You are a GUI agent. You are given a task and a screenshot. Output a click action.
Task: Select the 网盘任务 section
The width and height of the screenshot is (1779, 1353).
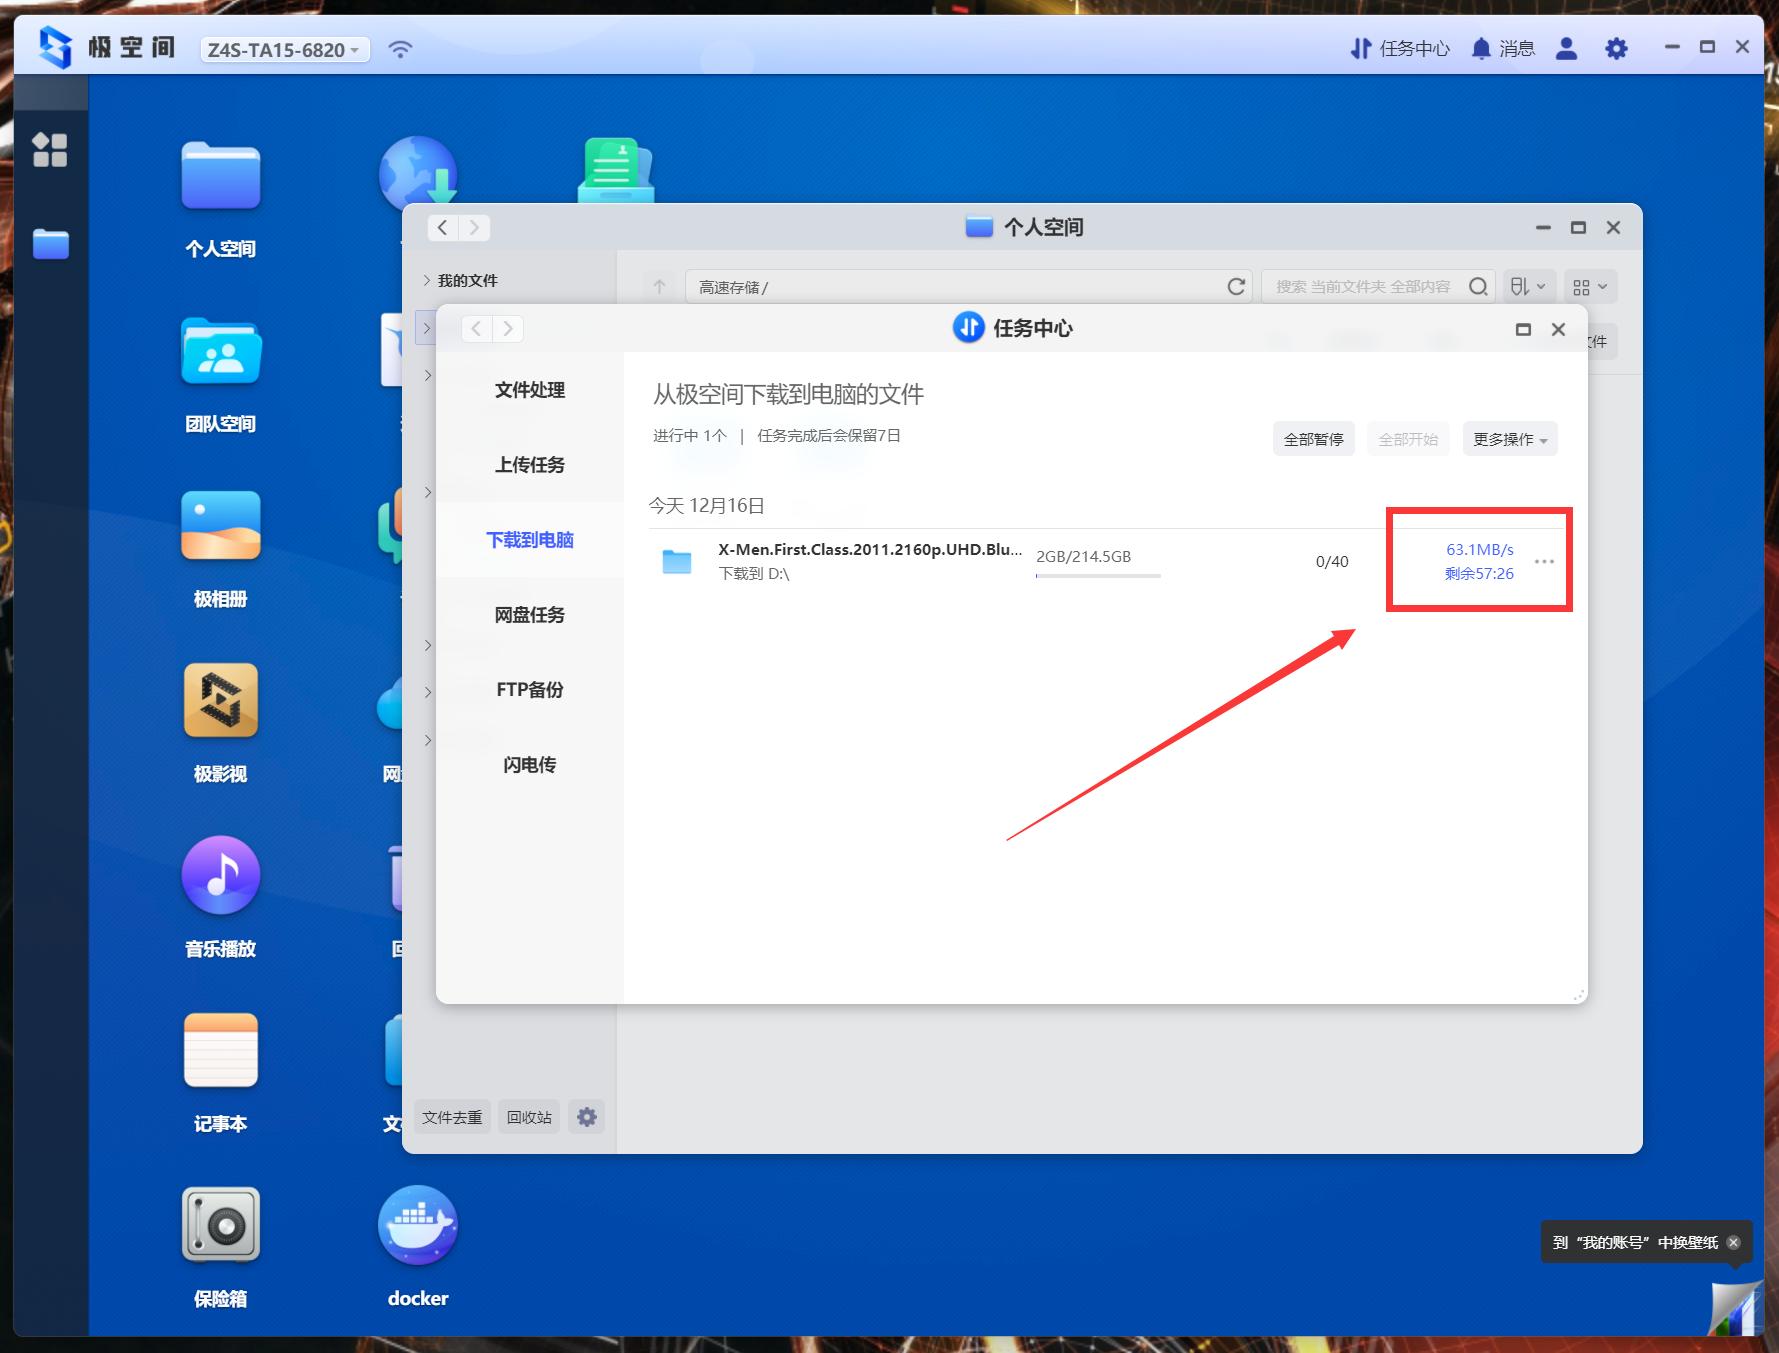point(529,614)
